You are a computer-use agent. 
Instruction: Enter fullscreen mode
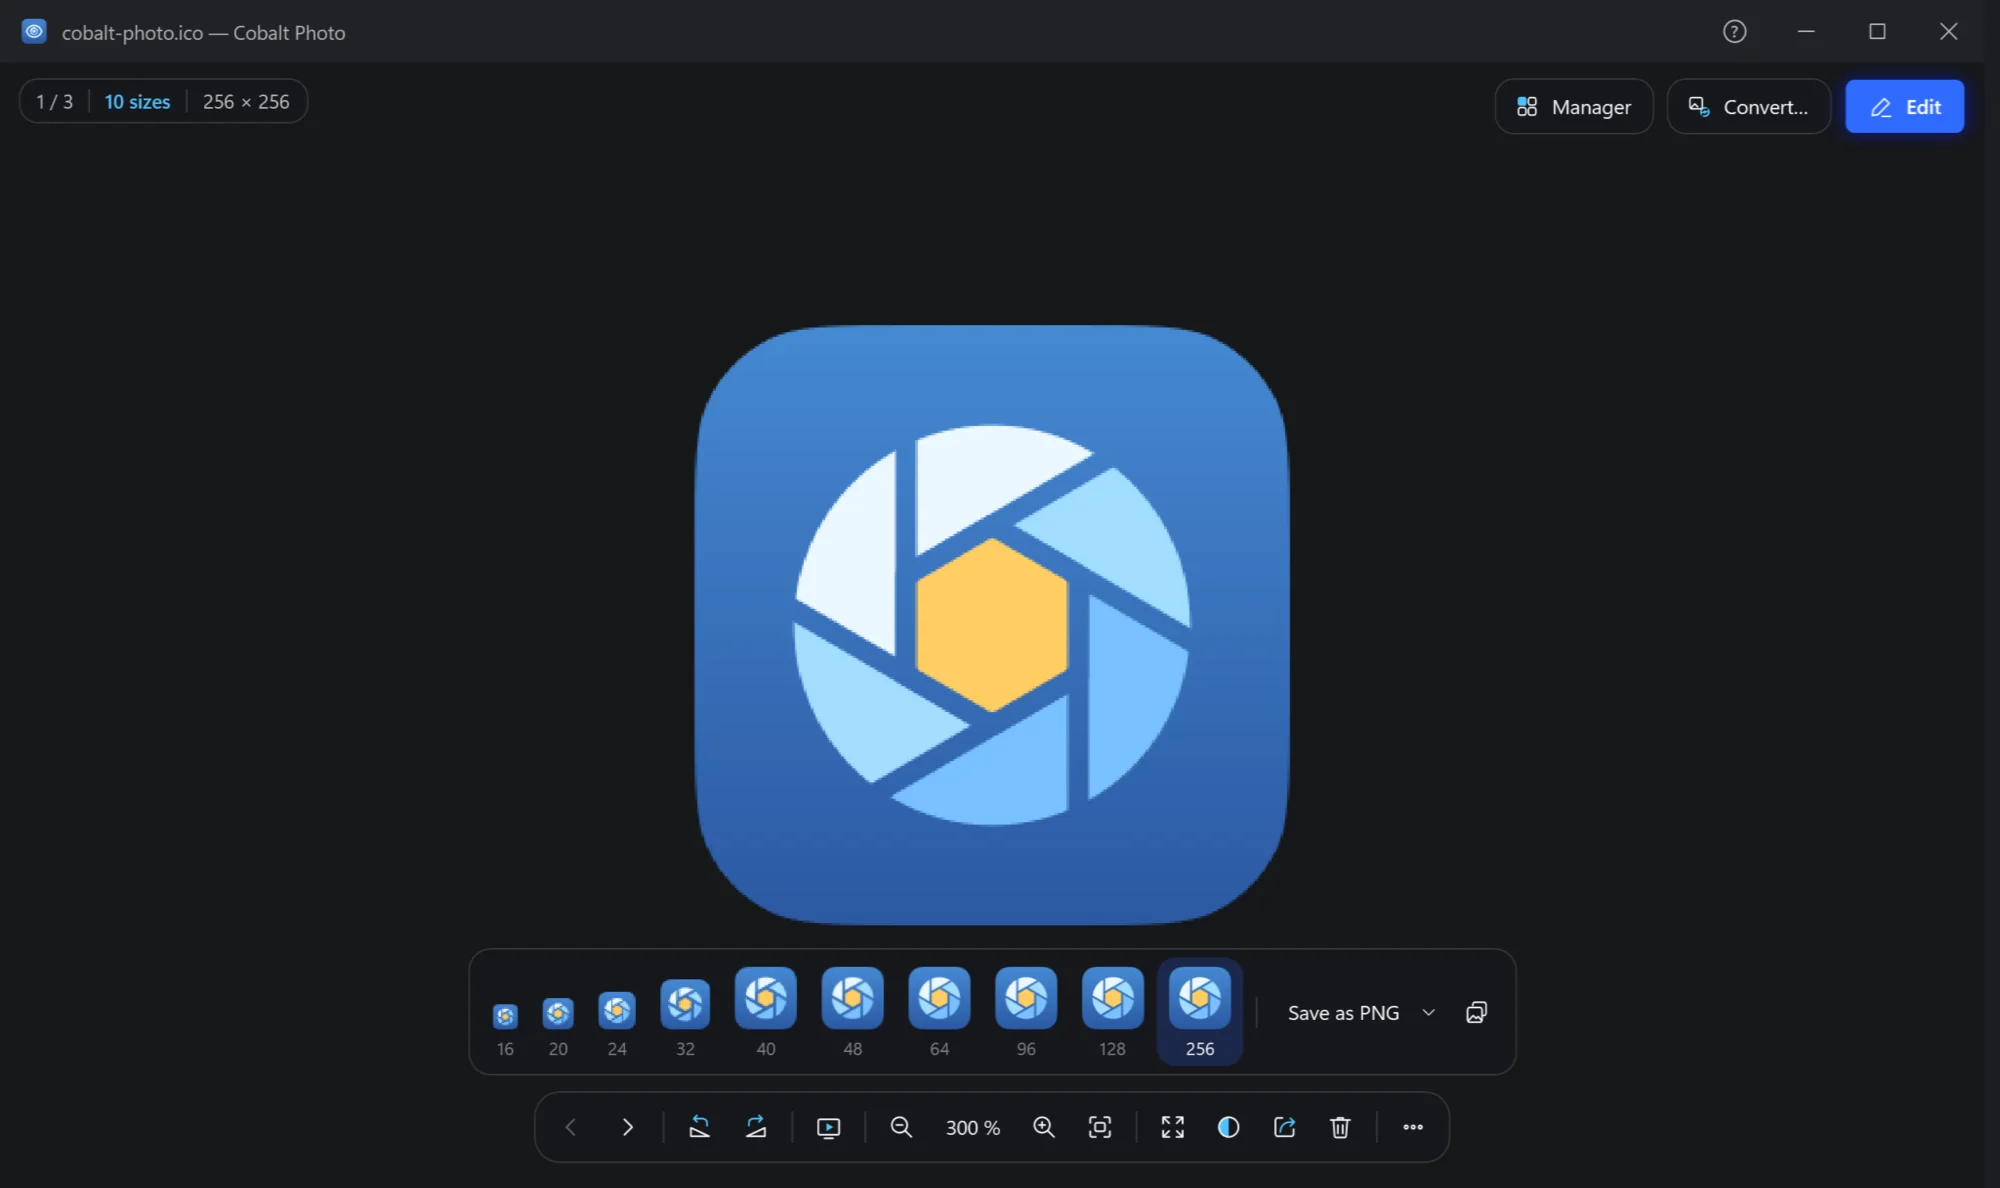click(x=1173, y=1127)
